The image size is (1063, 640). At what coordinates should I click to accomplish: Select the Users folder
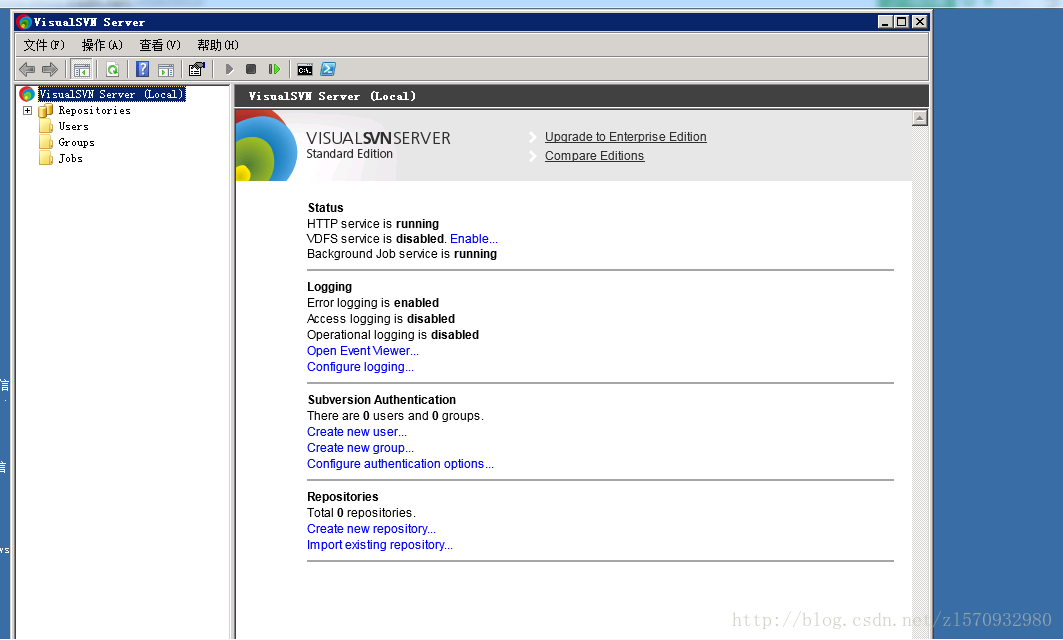coord(73,127)
